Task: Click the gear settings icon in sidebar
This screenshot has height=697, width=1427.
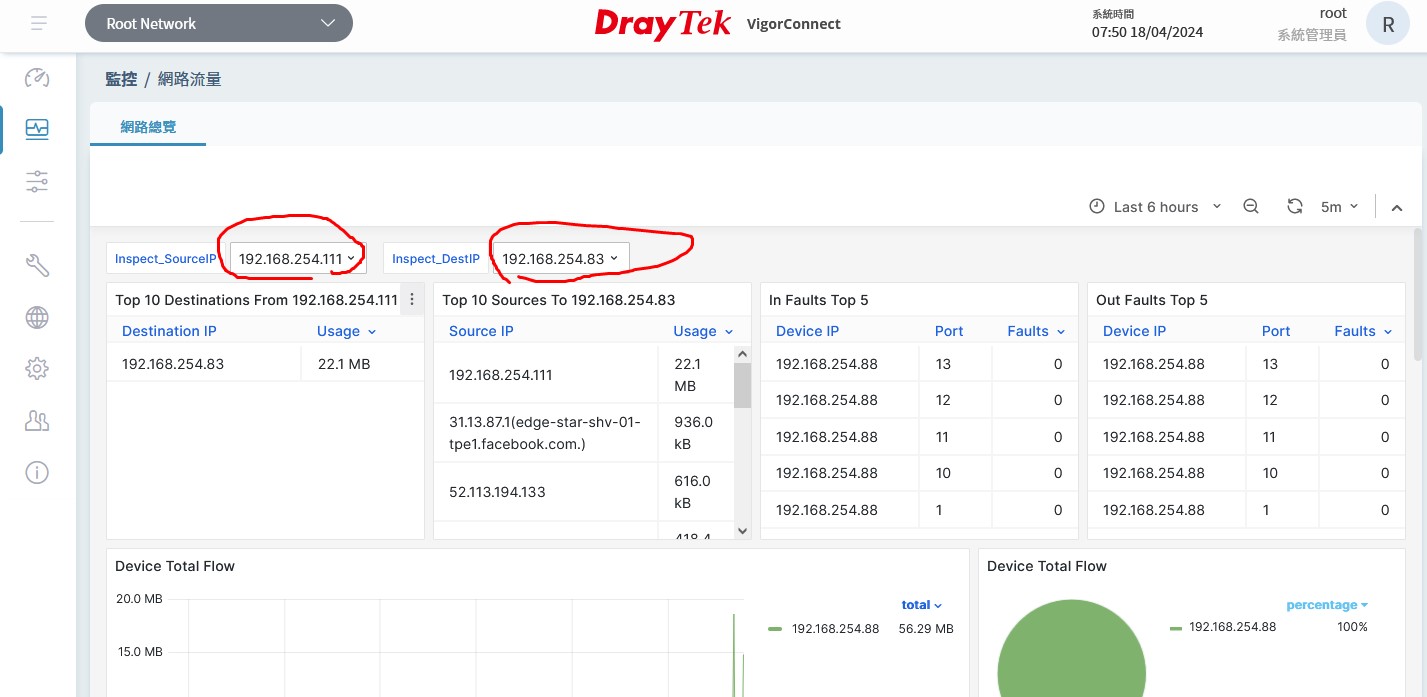Action: 37,368
